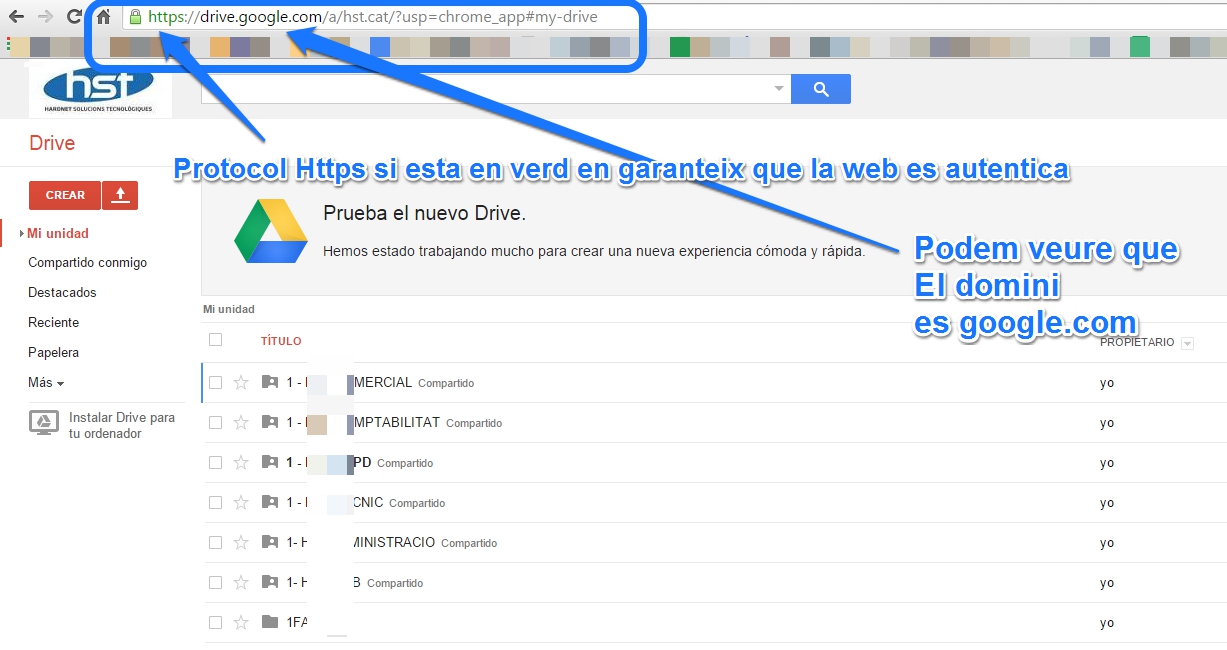This screenshot has height=650, width=1227.
Task: Open the browser home page icon
Action: pyautogui.click(x=103, y=17)
